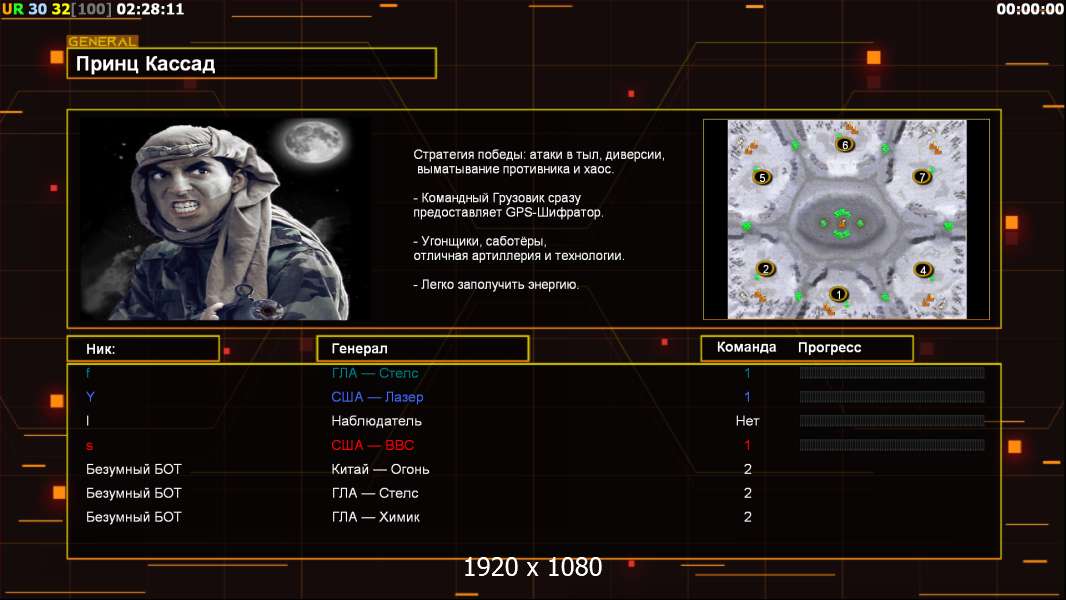
Task: Click the 'Команда' column header
Action: (746, 347)
